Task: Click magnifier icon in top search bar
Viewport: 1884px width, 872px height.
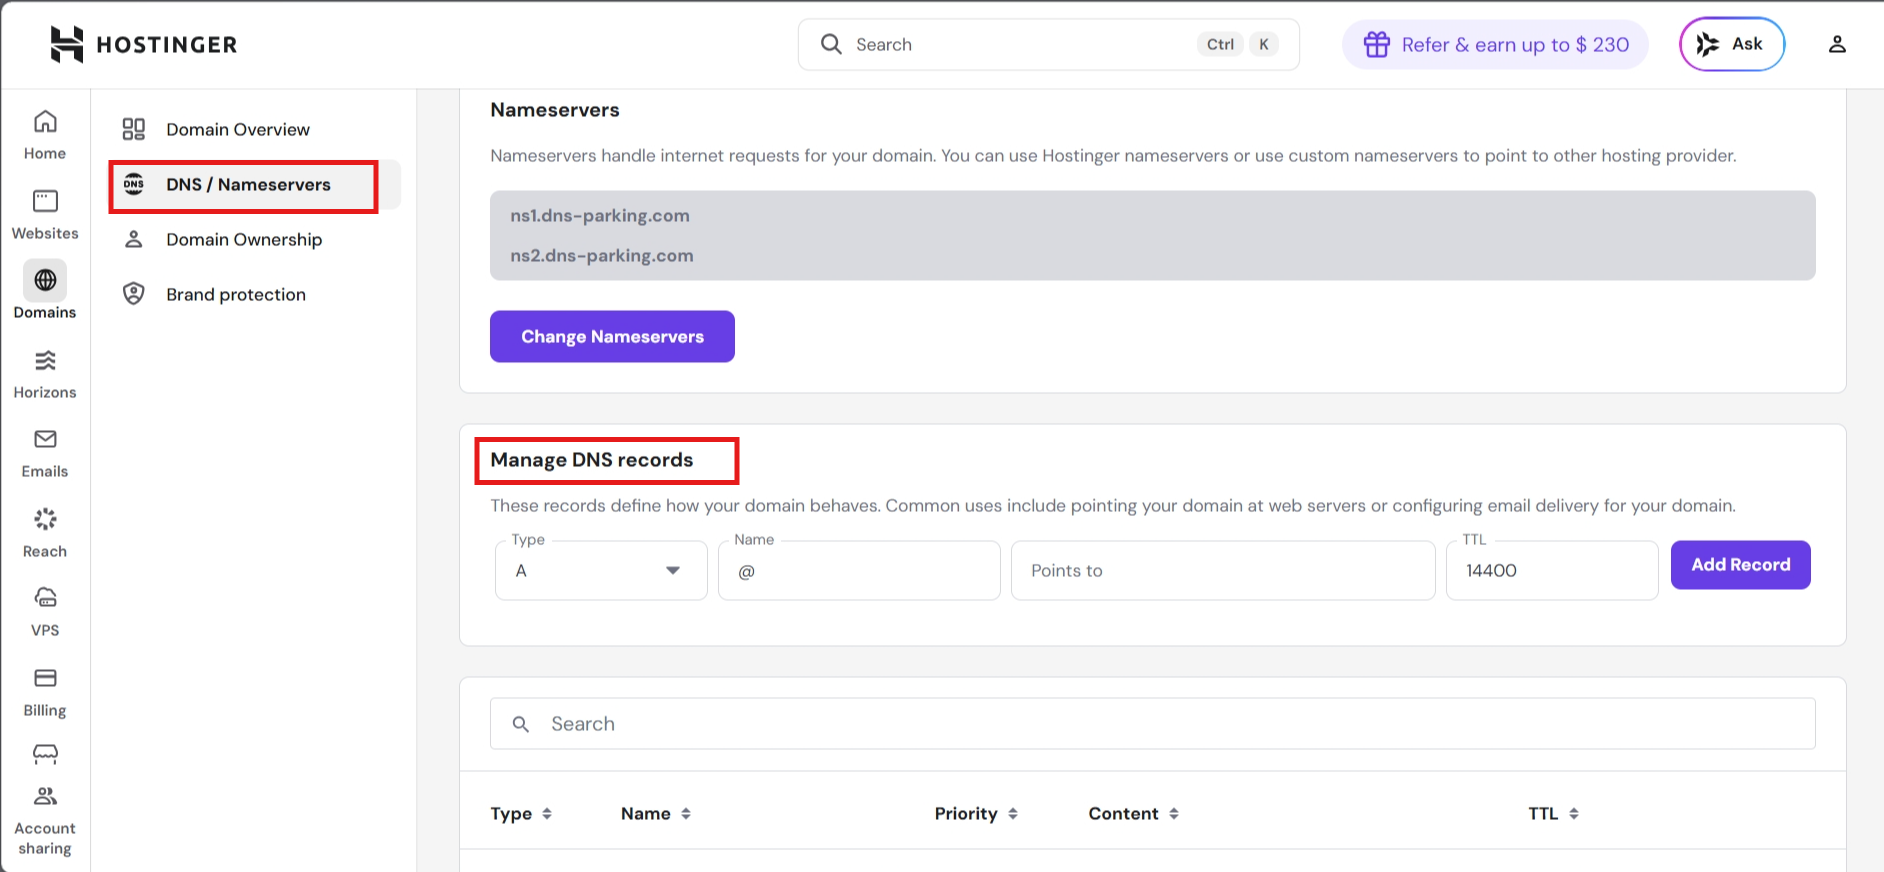Action: pyautogui.click(x=831, y=44)
